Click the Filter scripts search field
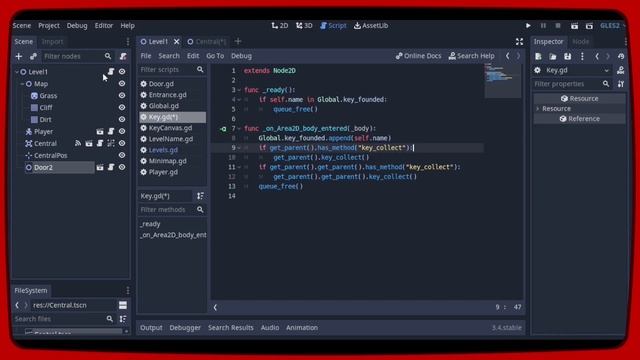Viewport: 640px width, 360px height. (172, 70)
